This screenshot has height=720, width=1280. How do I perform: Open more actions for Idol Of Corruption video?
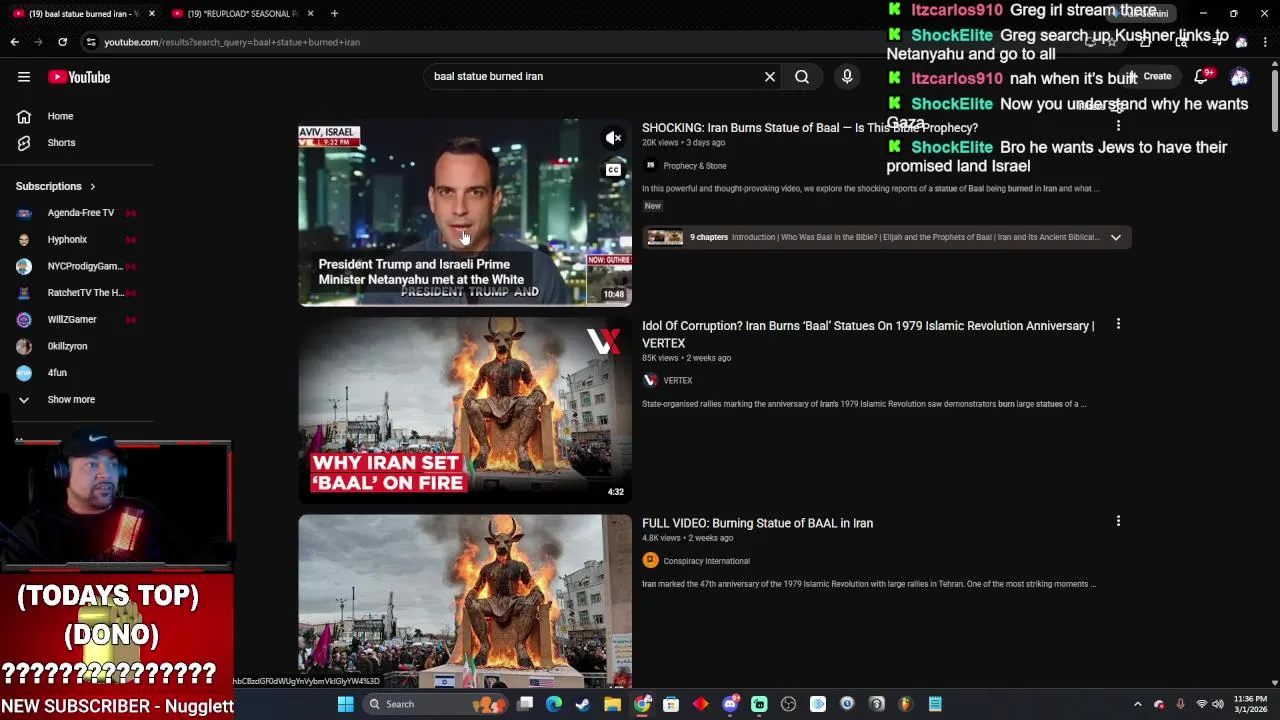coord(1118,324)
